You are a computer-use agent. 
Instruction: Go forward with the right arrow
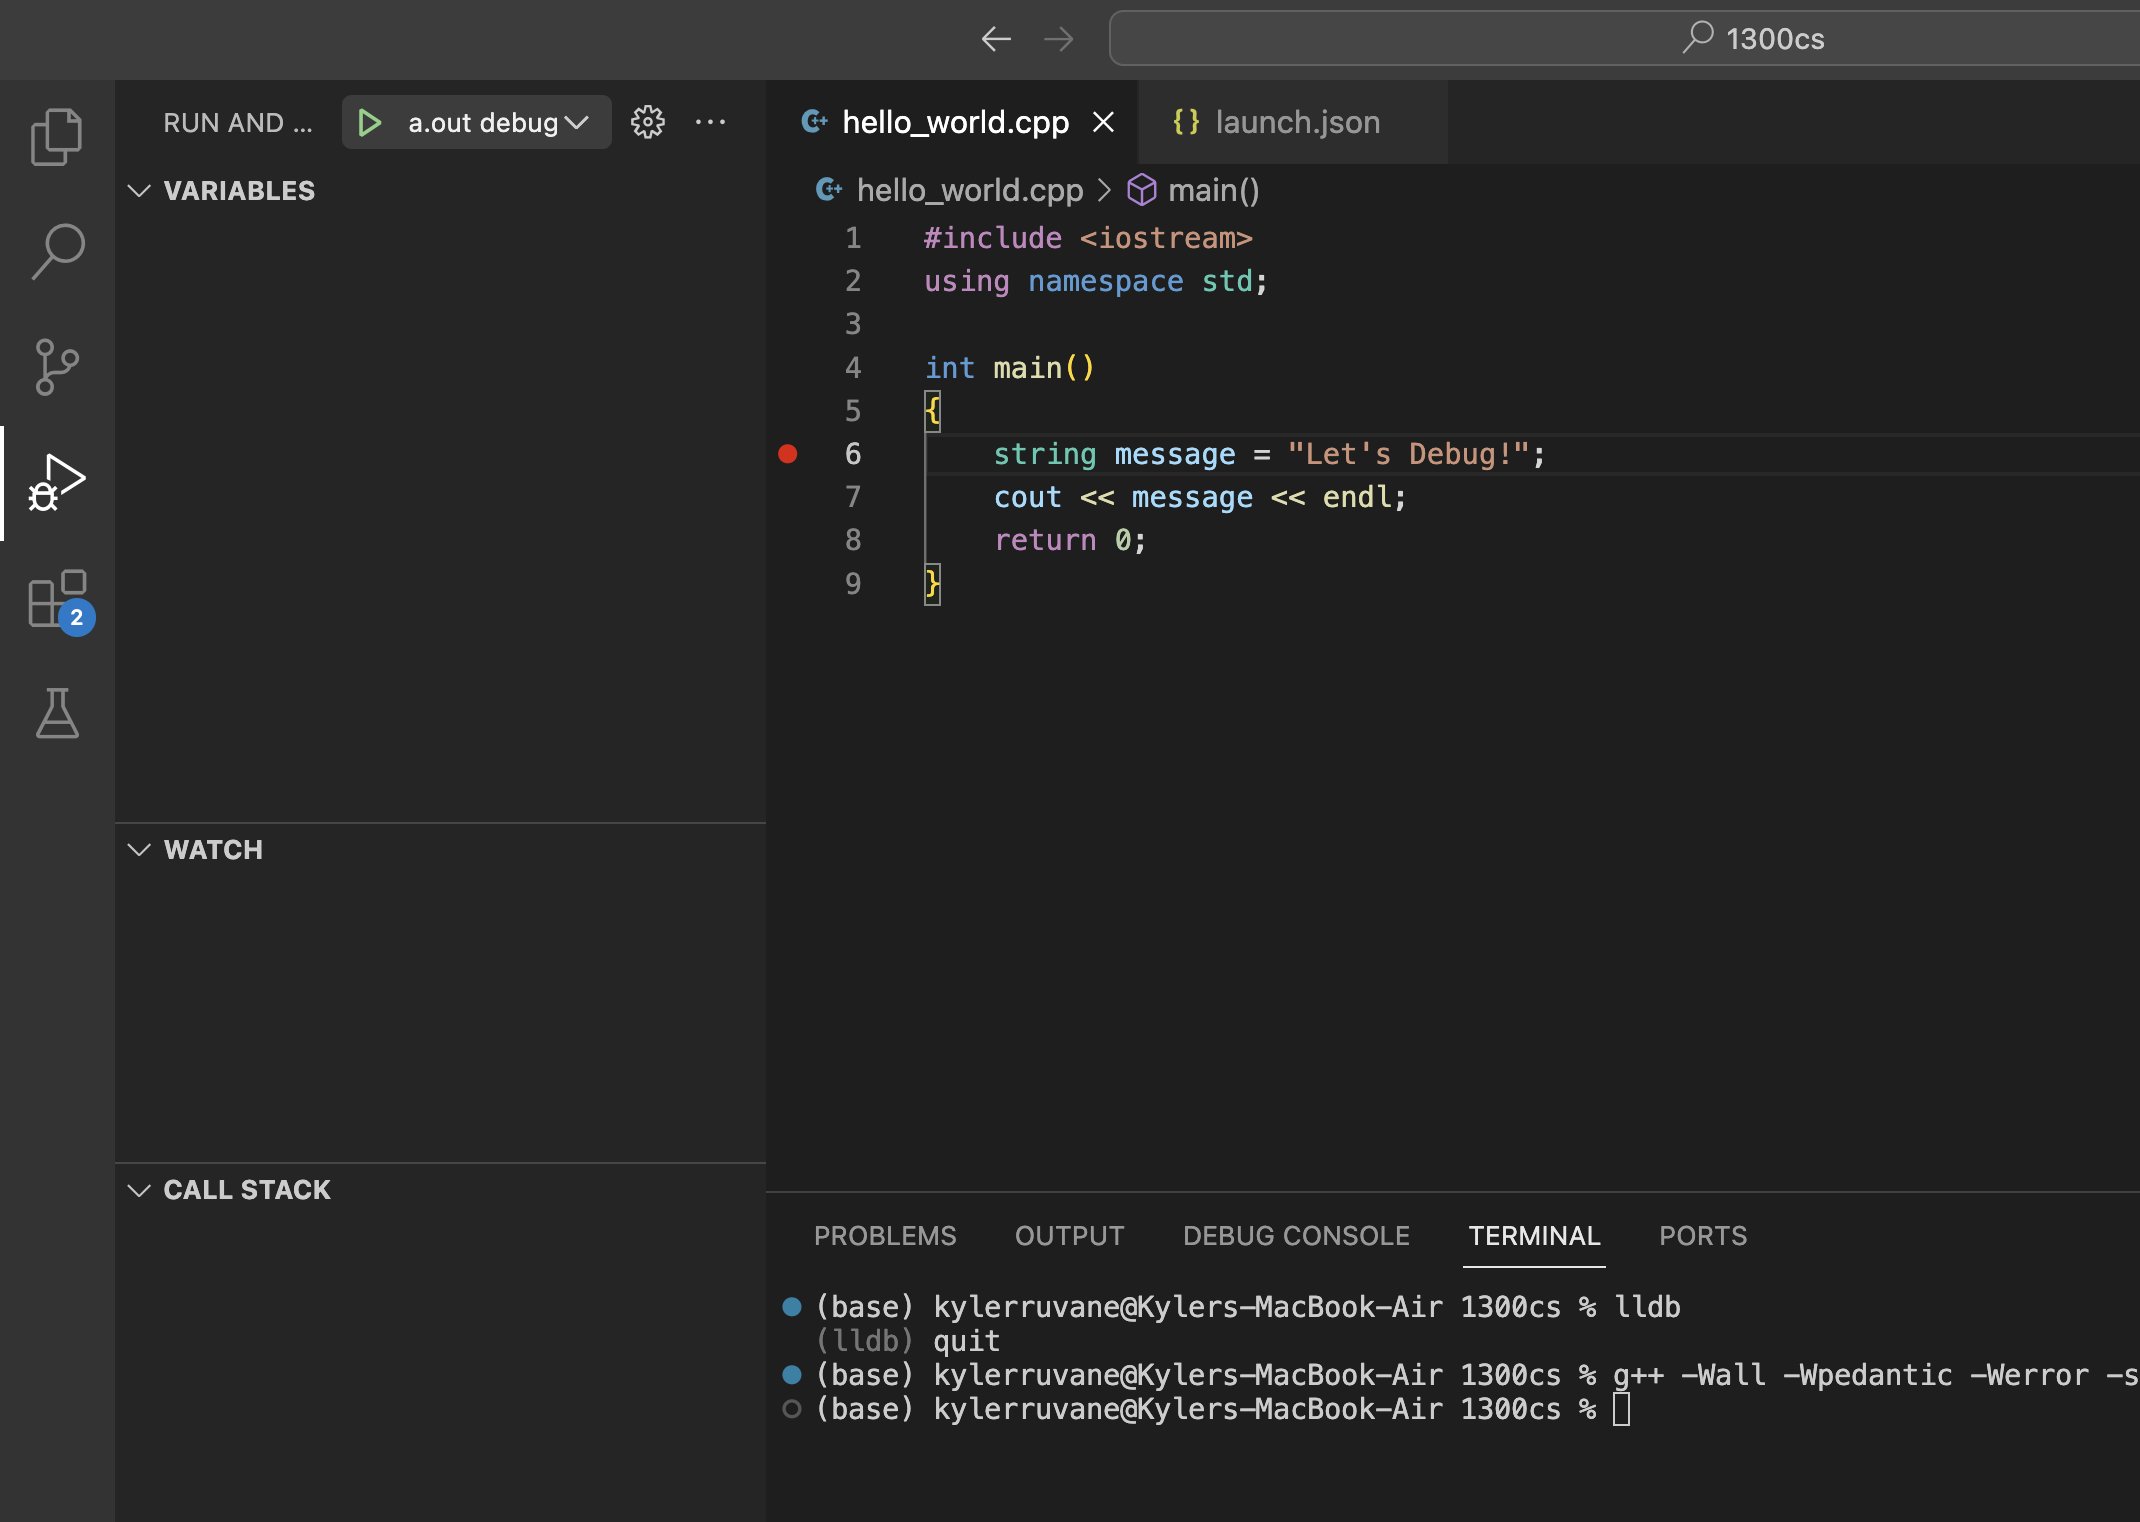click(x=1058, y=39)
